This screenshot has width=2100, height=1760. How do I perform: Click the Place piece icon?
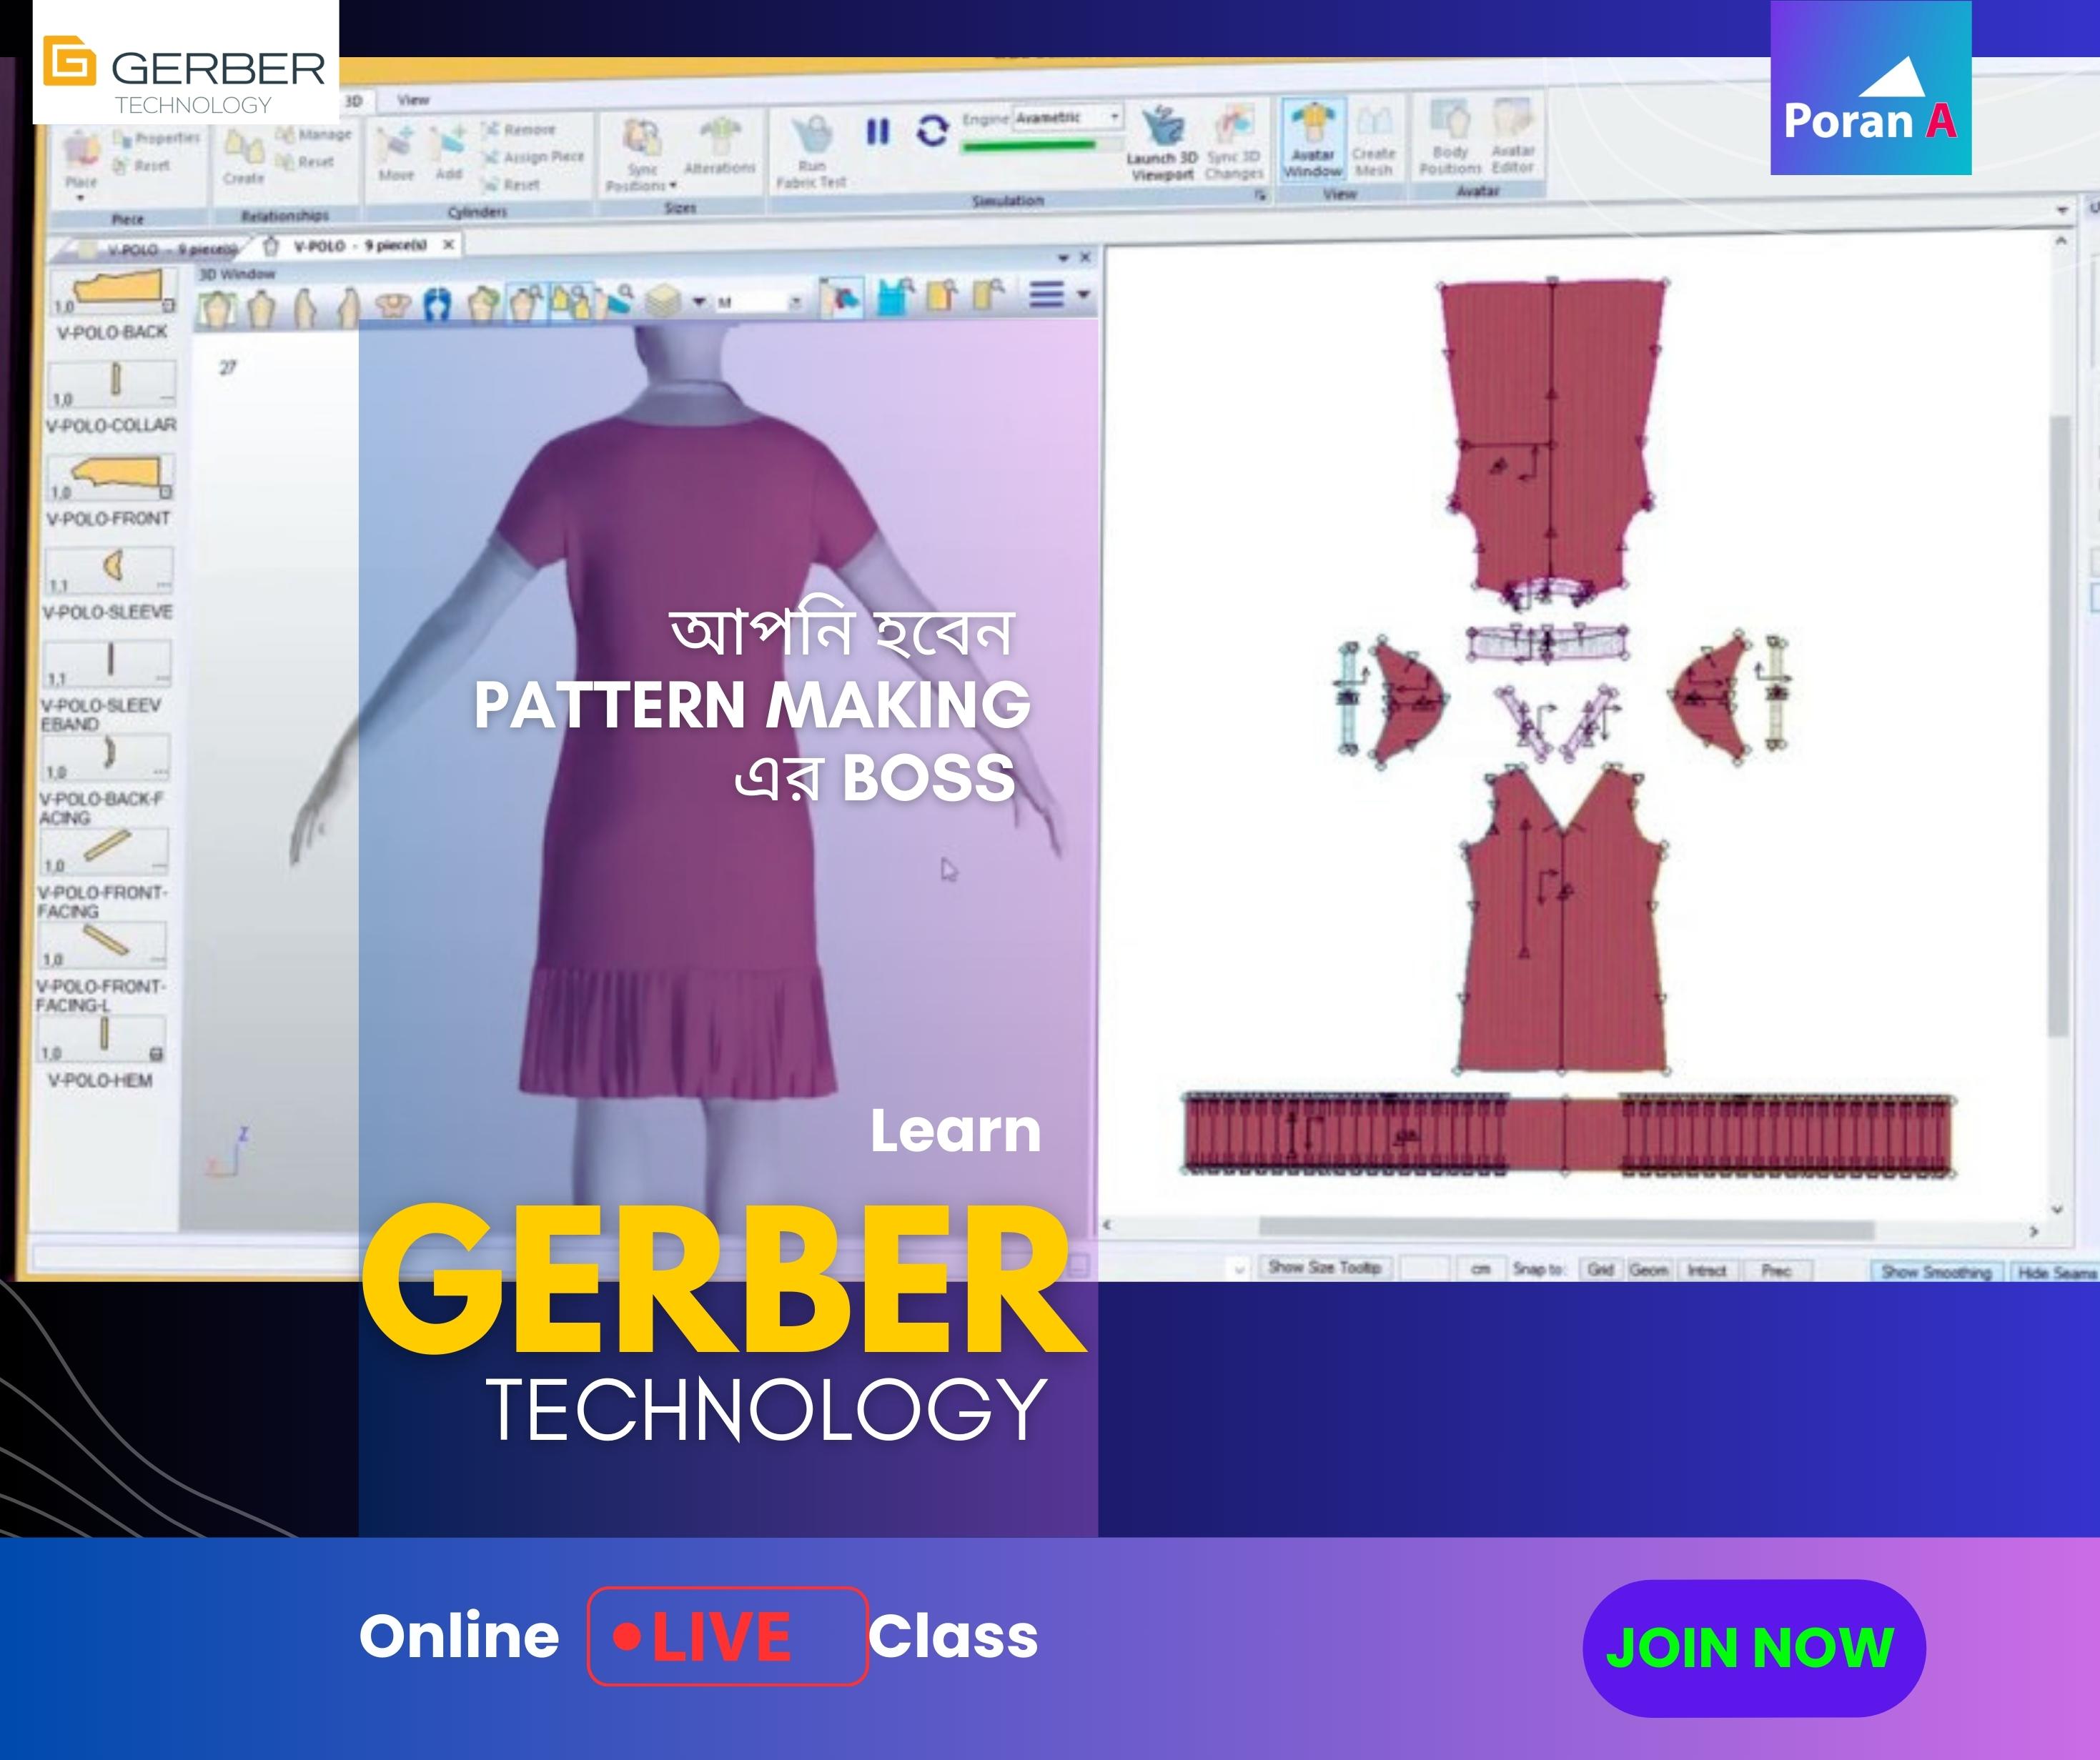81,150
